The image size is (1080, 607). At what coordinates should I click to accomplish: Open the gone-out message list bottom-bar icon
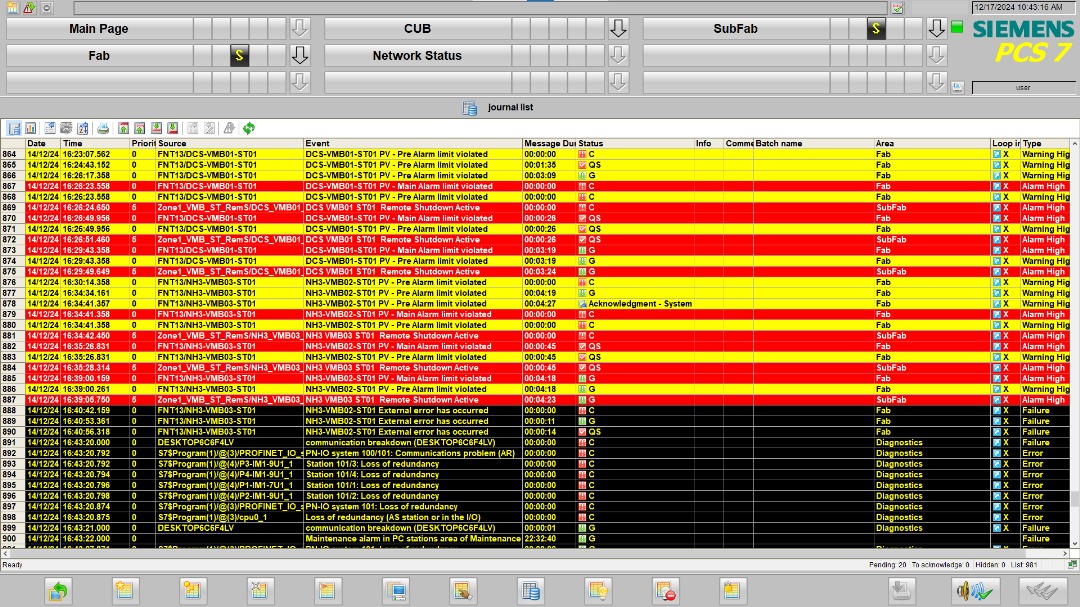coord(260,590)
